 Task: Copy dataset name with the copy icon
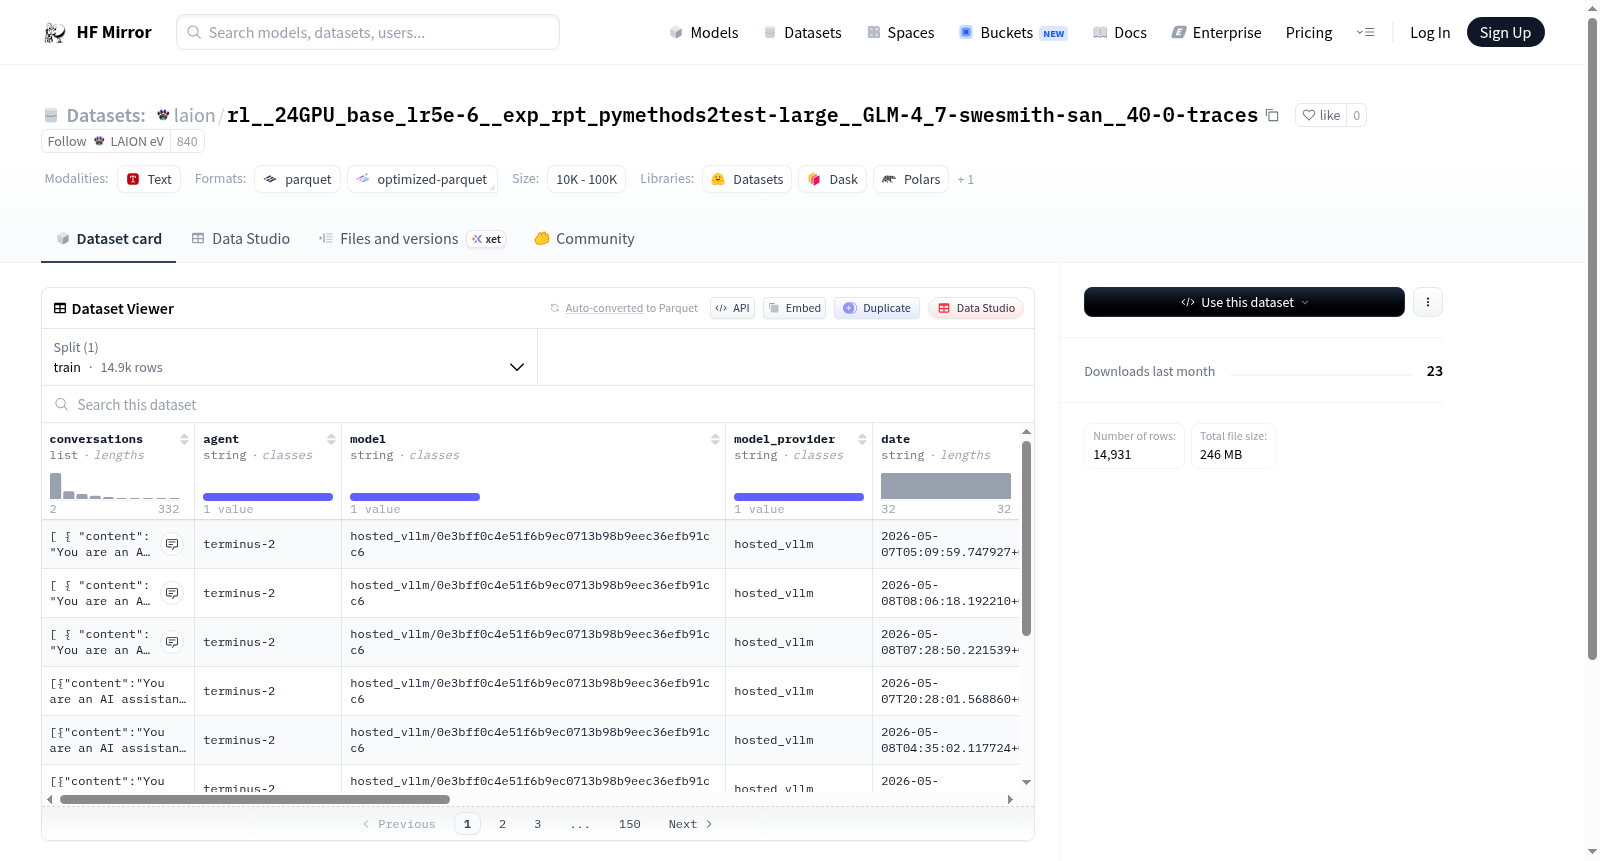click(1272, 115)
